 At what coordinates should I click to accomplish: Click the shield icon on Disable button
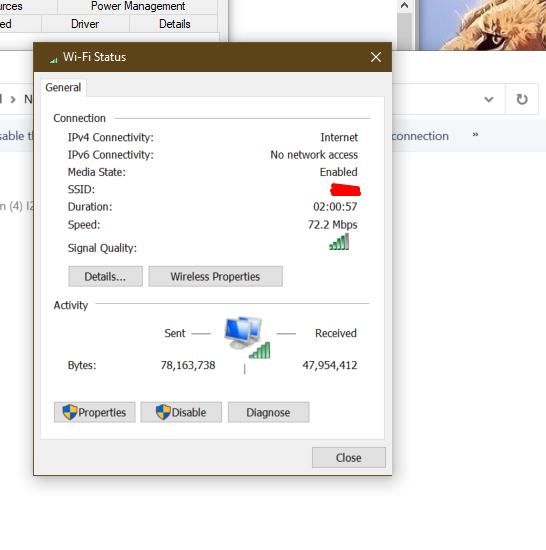pos(163,412)
